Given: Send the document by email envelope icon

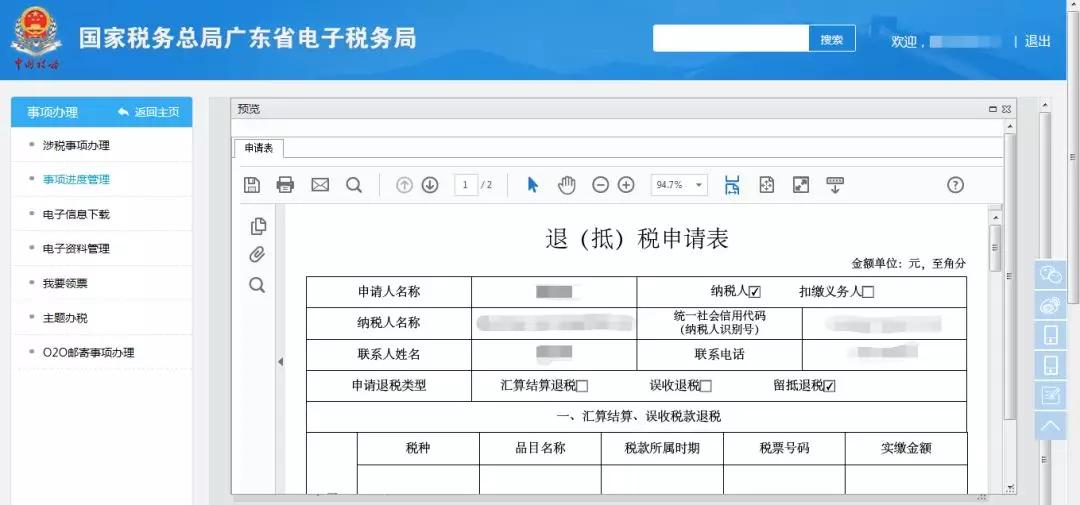Looking at the screenshot, I should coord(320,185).
